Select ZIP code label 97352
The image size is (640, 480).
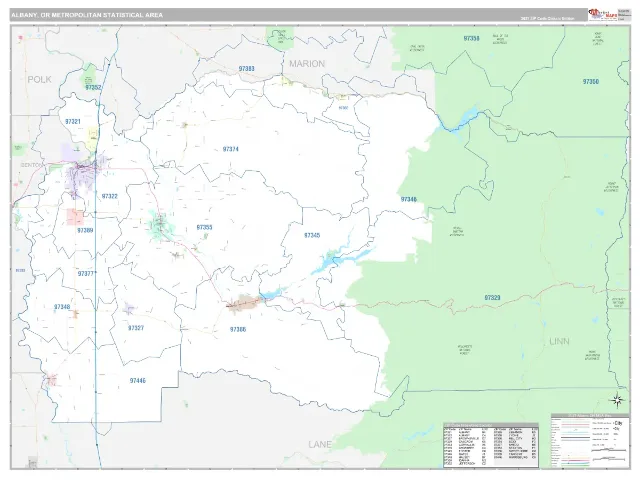[93, 87]
